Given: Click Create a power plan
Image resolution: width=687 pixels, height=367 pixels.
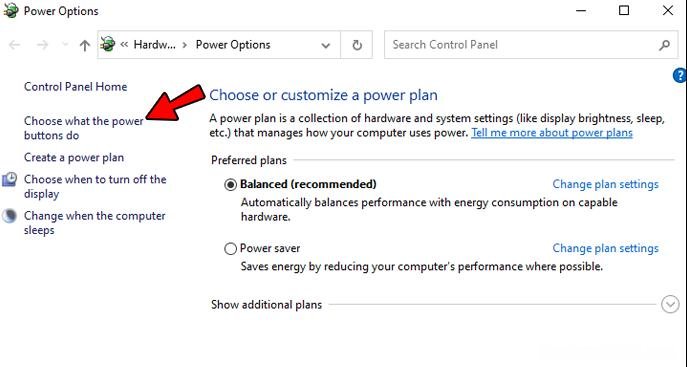Looking at the screenshot, I should click(x=74, y=158).
